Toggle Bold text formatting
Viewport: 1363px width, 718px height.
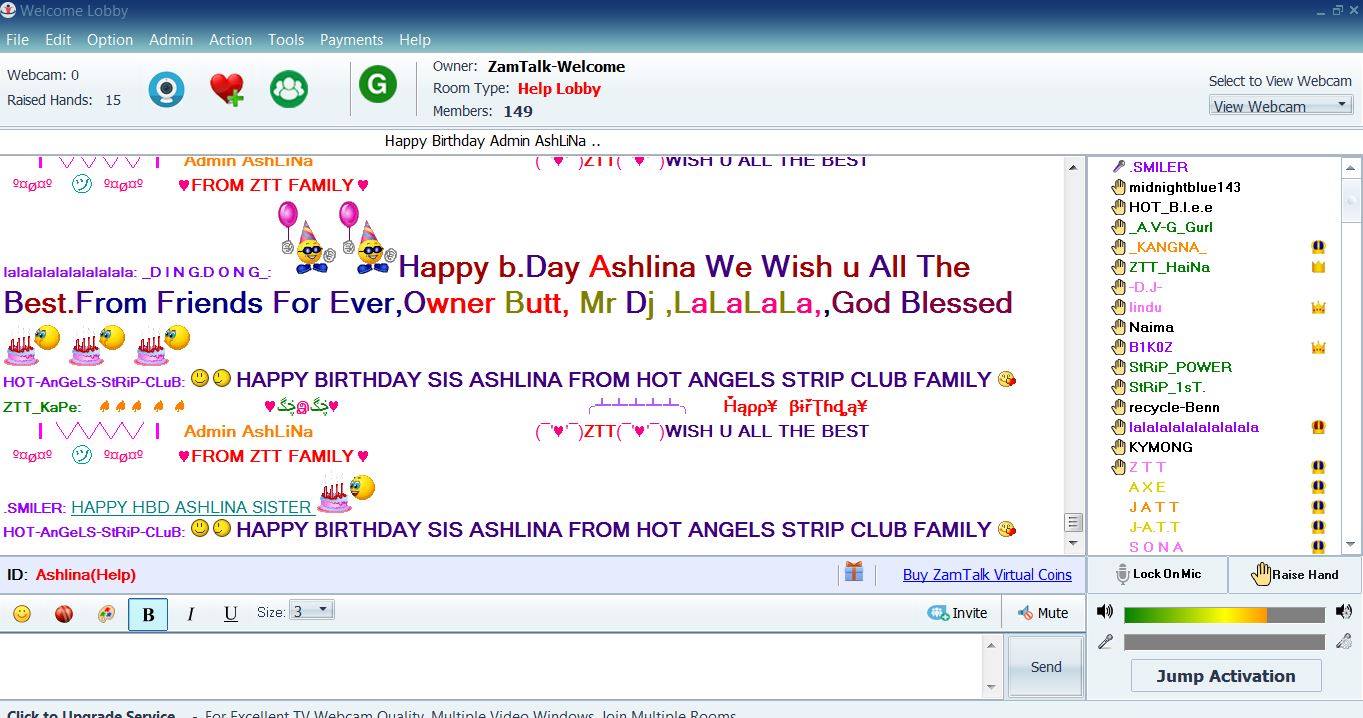tap(148, 614)
